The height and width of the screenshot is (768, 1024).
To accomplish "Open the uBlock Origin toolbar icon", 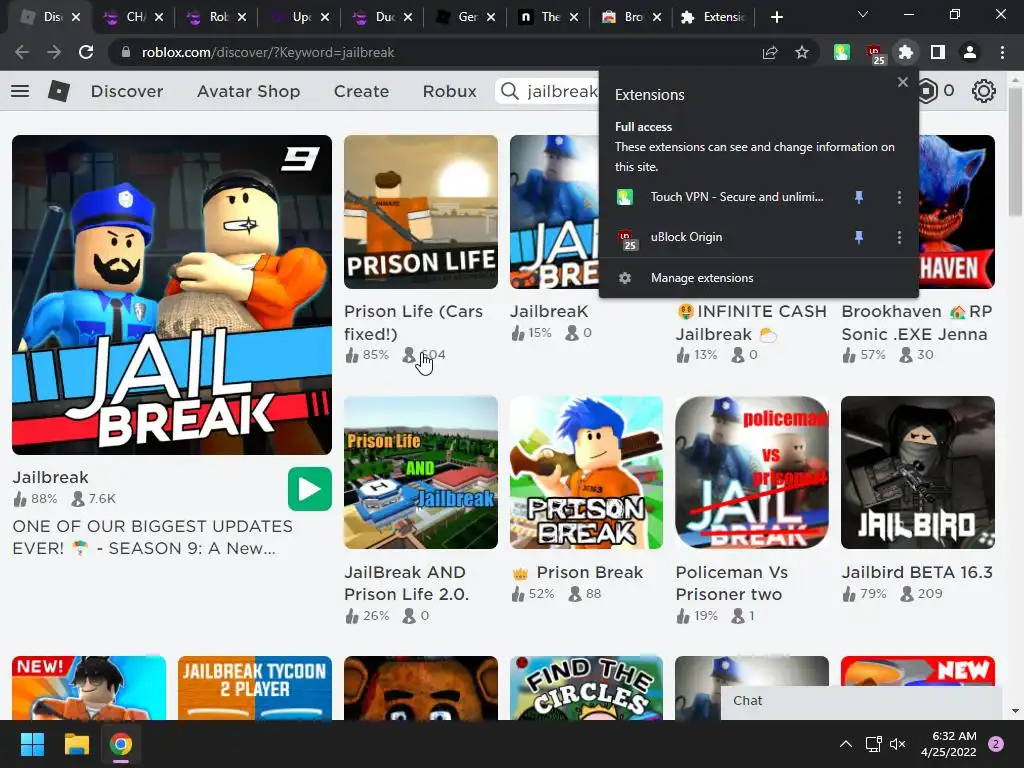I will (x=874, y=53).
